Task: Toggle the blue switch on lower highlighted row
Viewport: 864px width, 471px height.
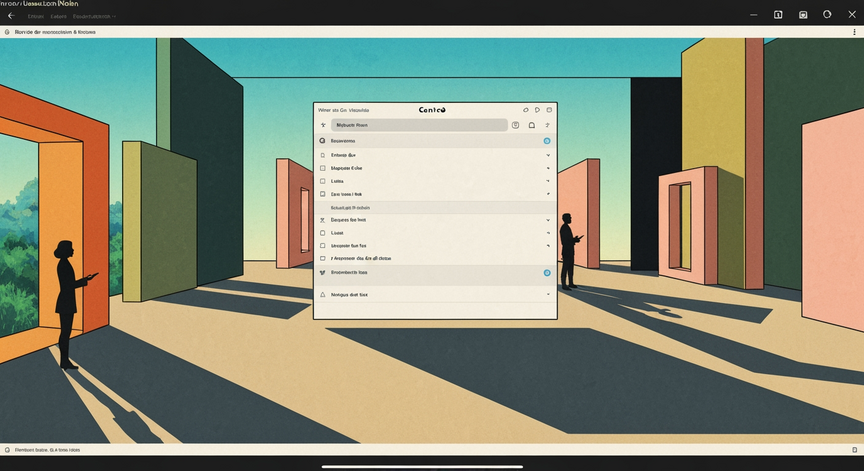Action: pos(547,273)
